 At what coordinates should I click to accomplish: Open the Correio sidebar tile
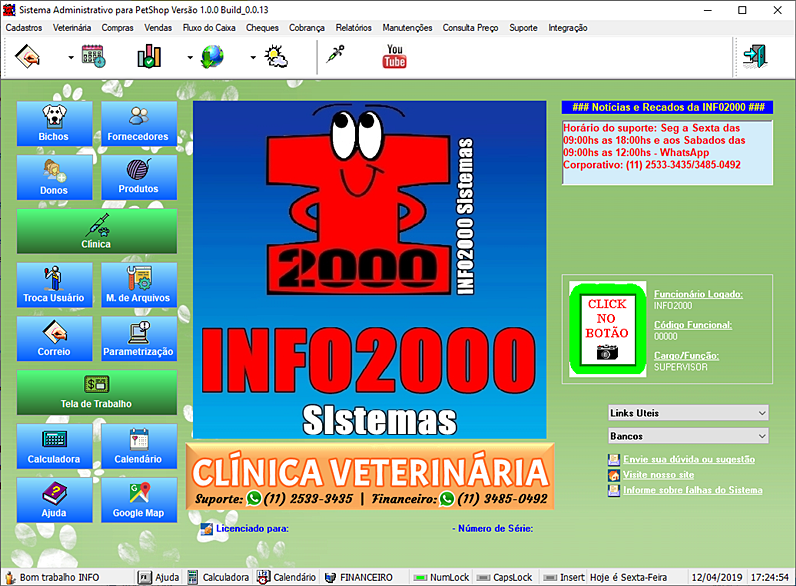click(x=54, y=339)
